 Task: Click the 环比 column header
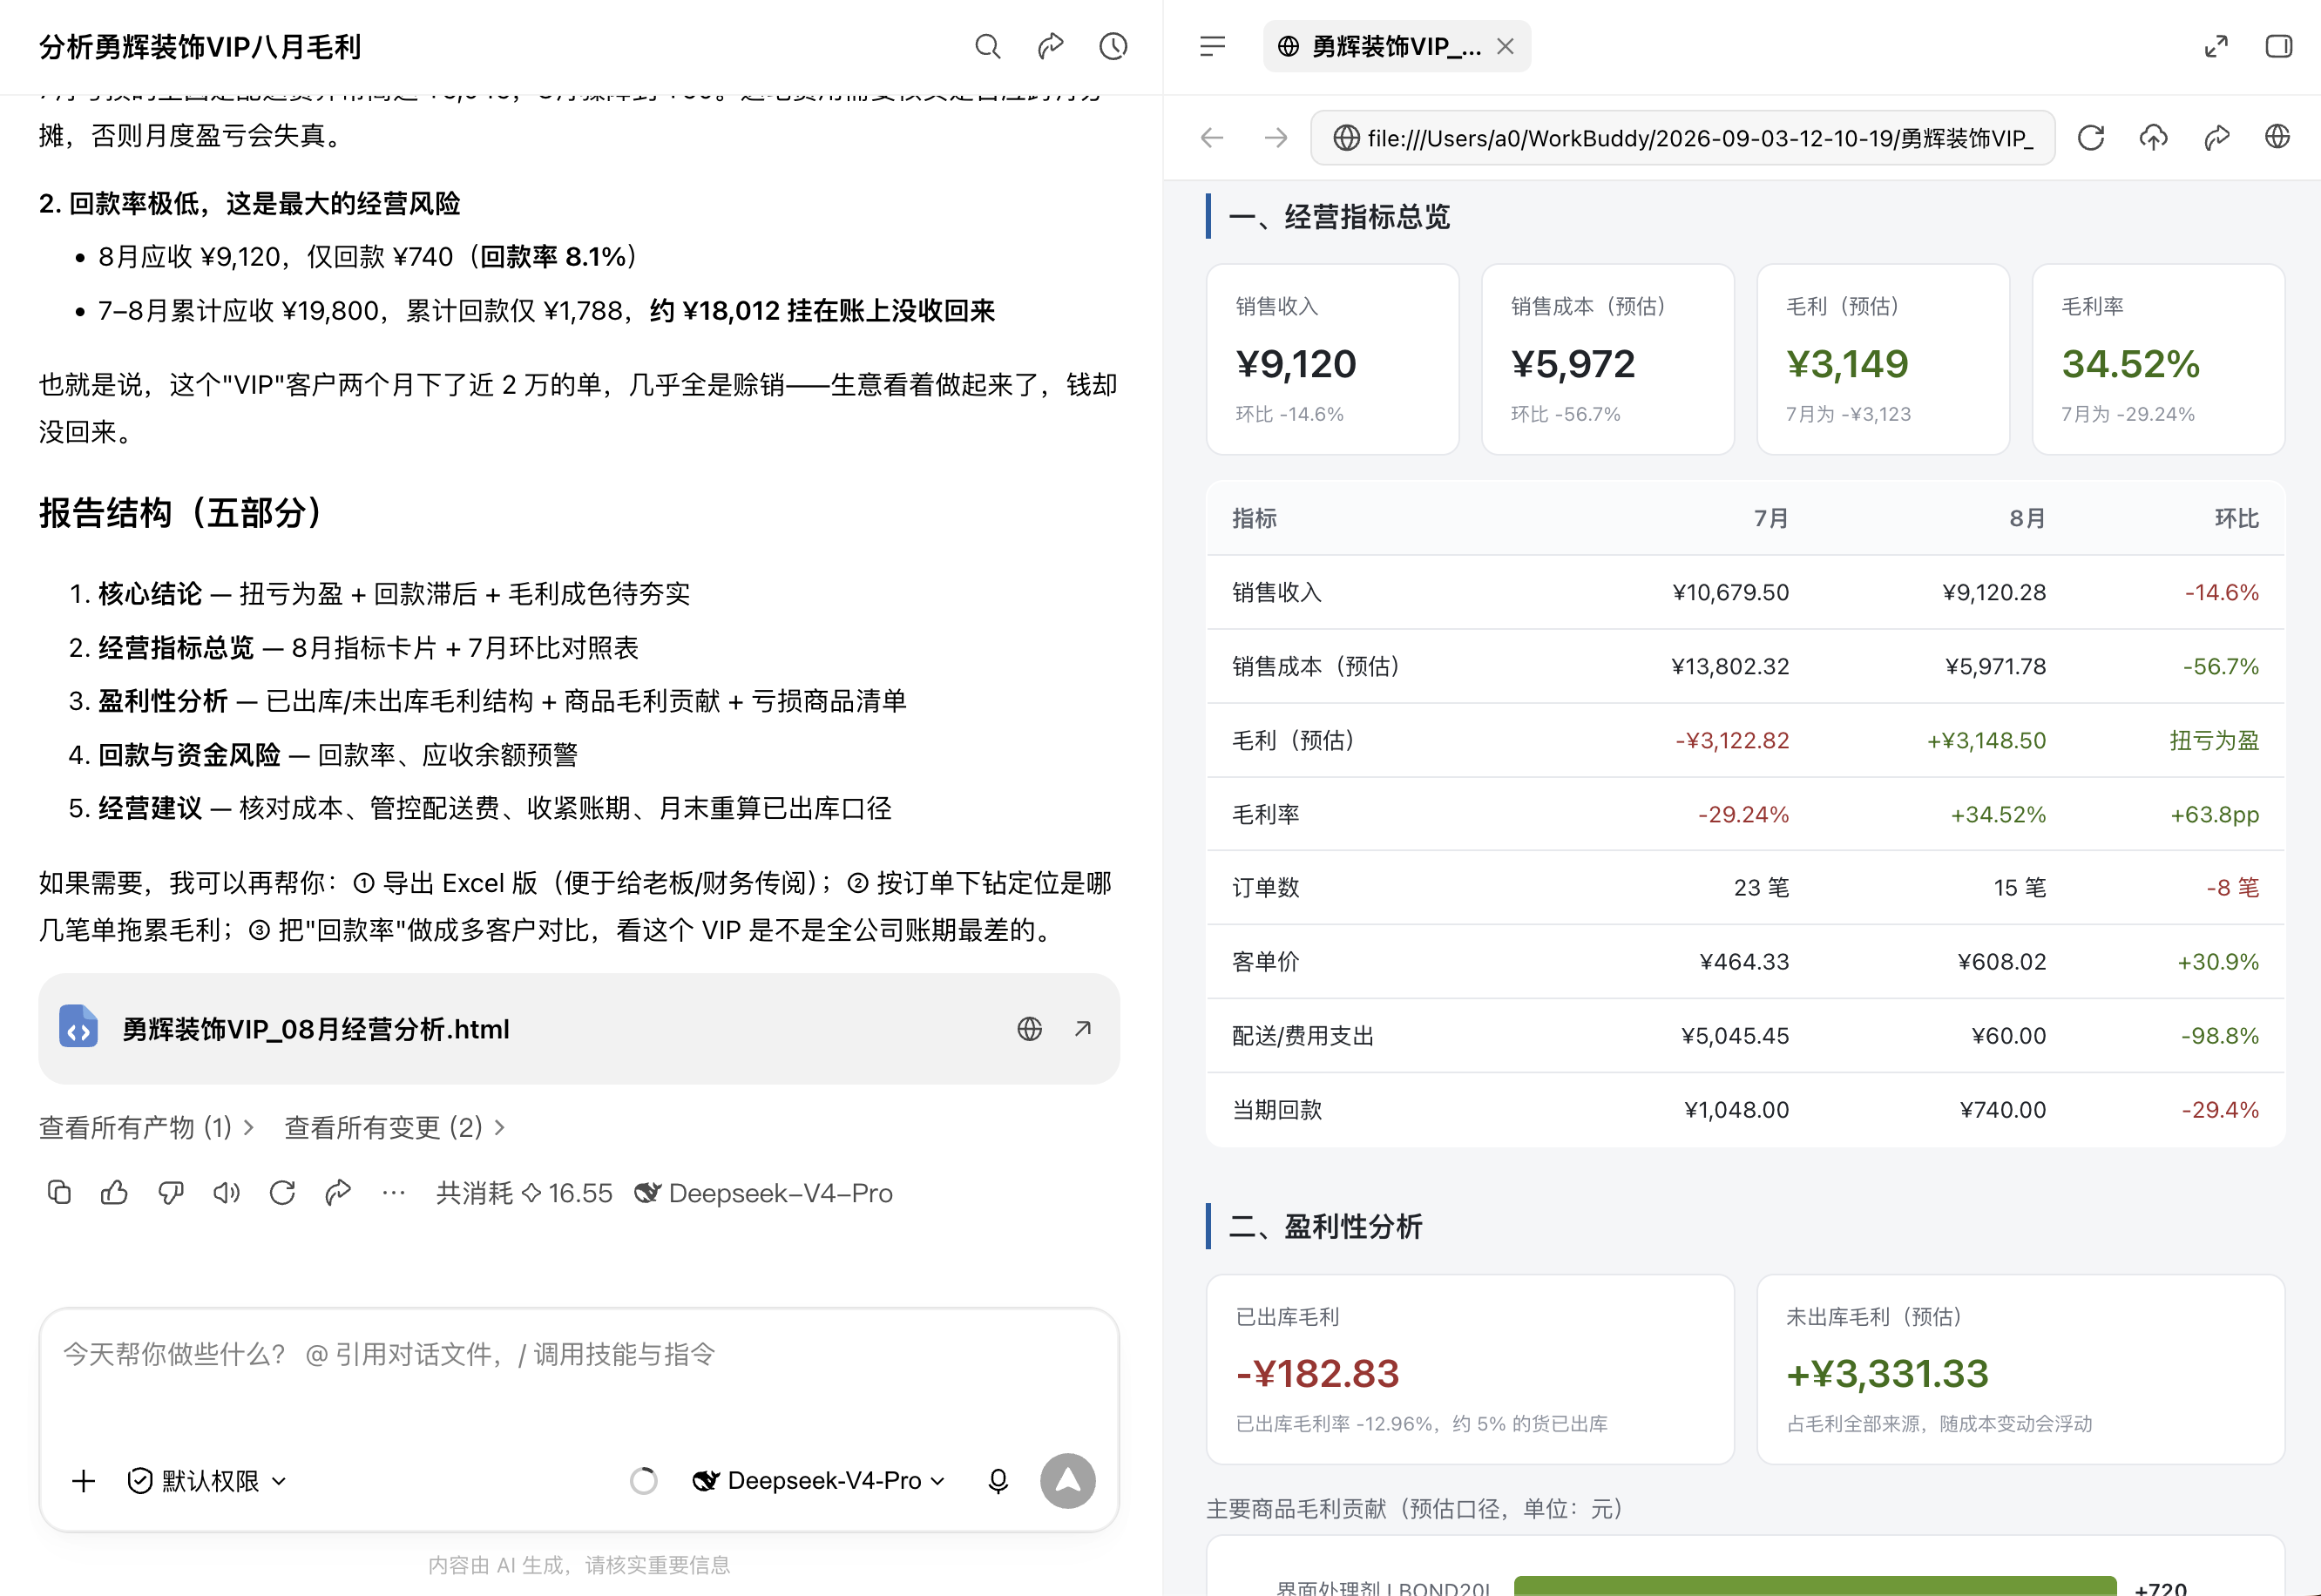coord(2237,518)
